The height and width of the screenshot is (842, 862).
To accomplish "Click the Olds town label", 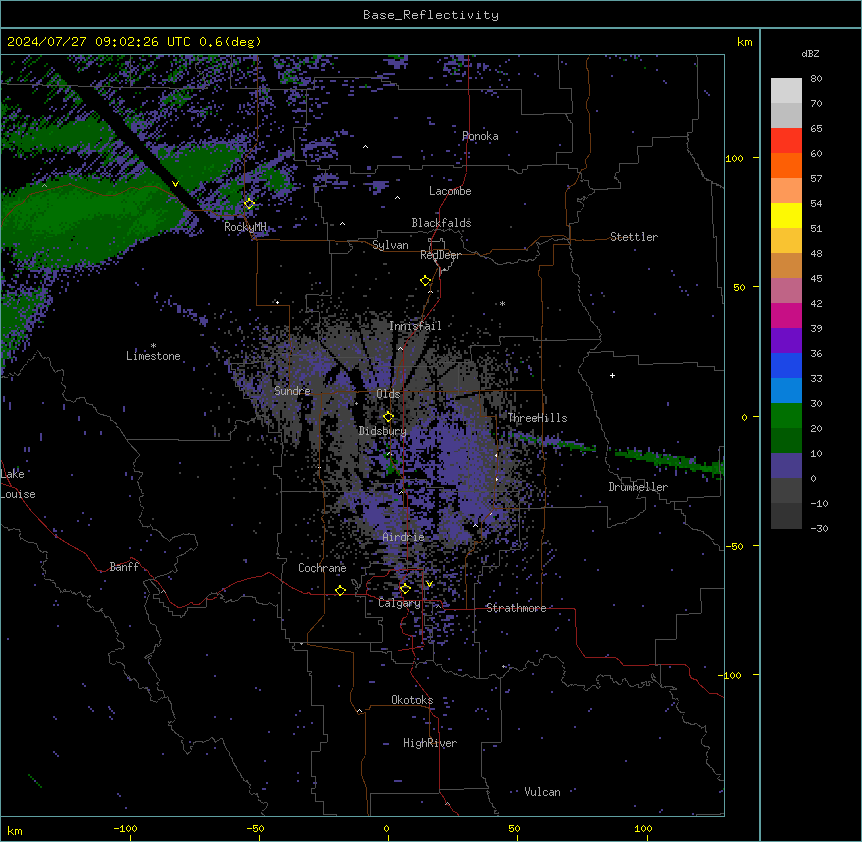I will [388, 394].
